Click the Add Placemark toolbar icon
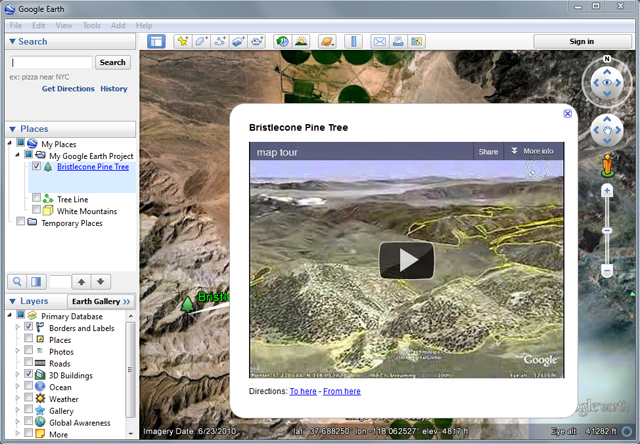640x444 pixels. [x=182, y=41]
